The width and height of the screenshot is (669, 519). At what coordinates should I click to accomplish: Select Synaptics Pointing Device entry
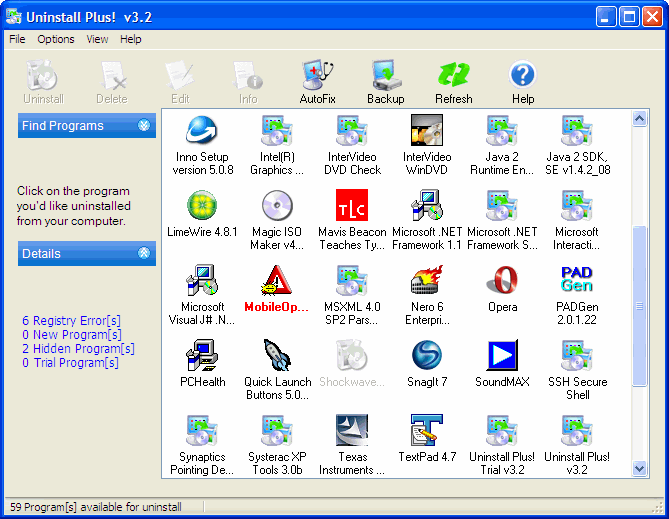pyautogui.click(x=202, y=445)
